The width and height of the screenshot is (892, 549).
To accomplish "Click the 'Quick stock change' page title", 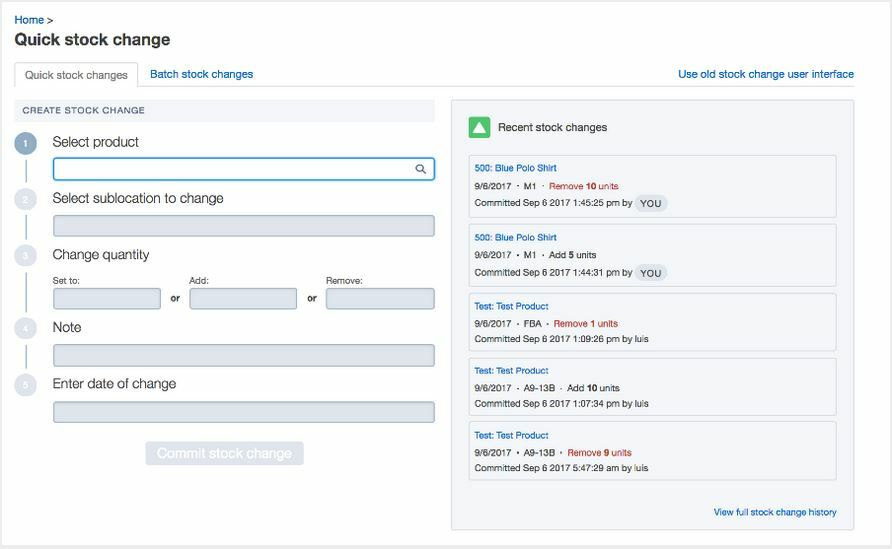I will point(92,39).
